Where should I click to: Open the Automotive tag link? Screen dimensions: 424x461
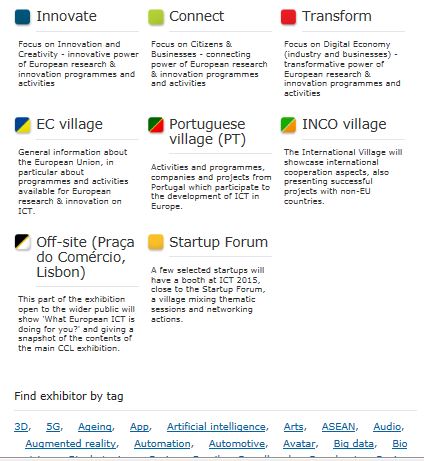tap(237, 444)
